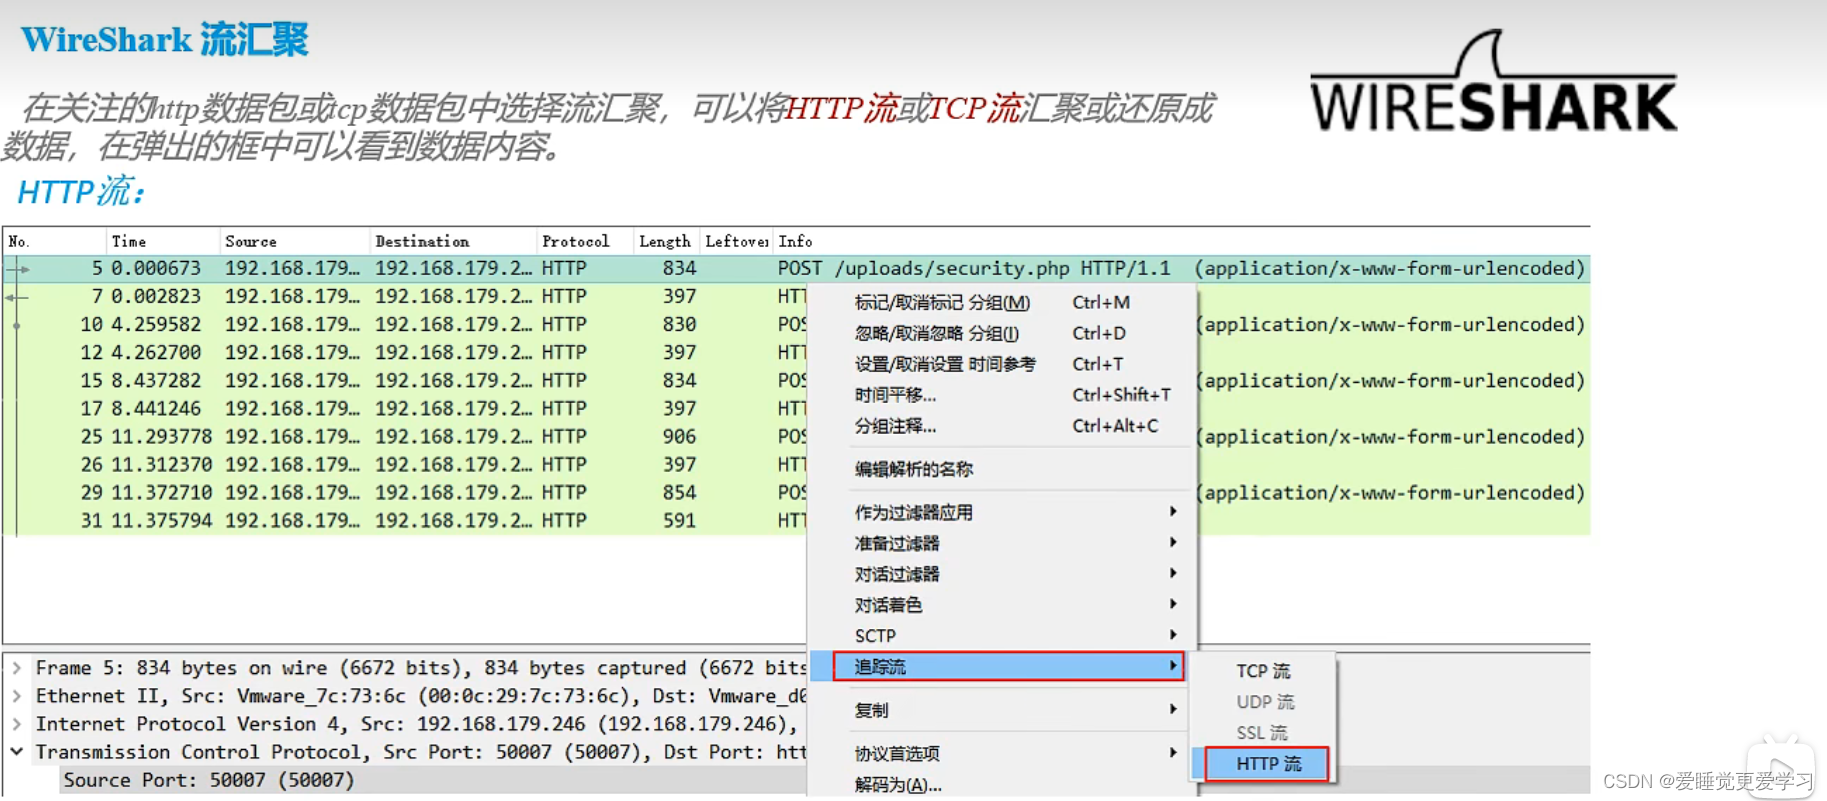The image size is (1827, 801).
Task: Select packet 31 with length 591
Action: tap(405, 520)
